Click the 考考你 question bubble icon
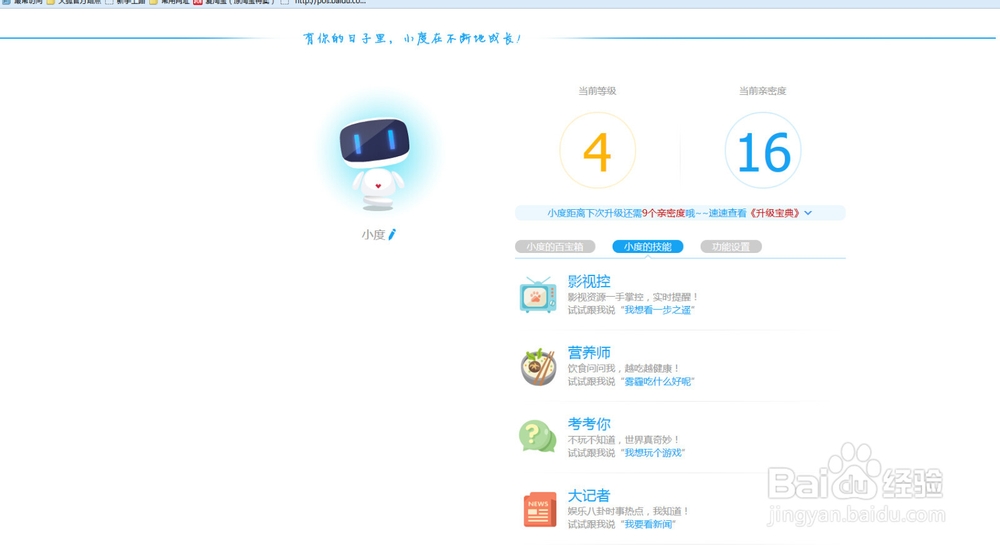The image size is (1000, 549). pos(538,437)
